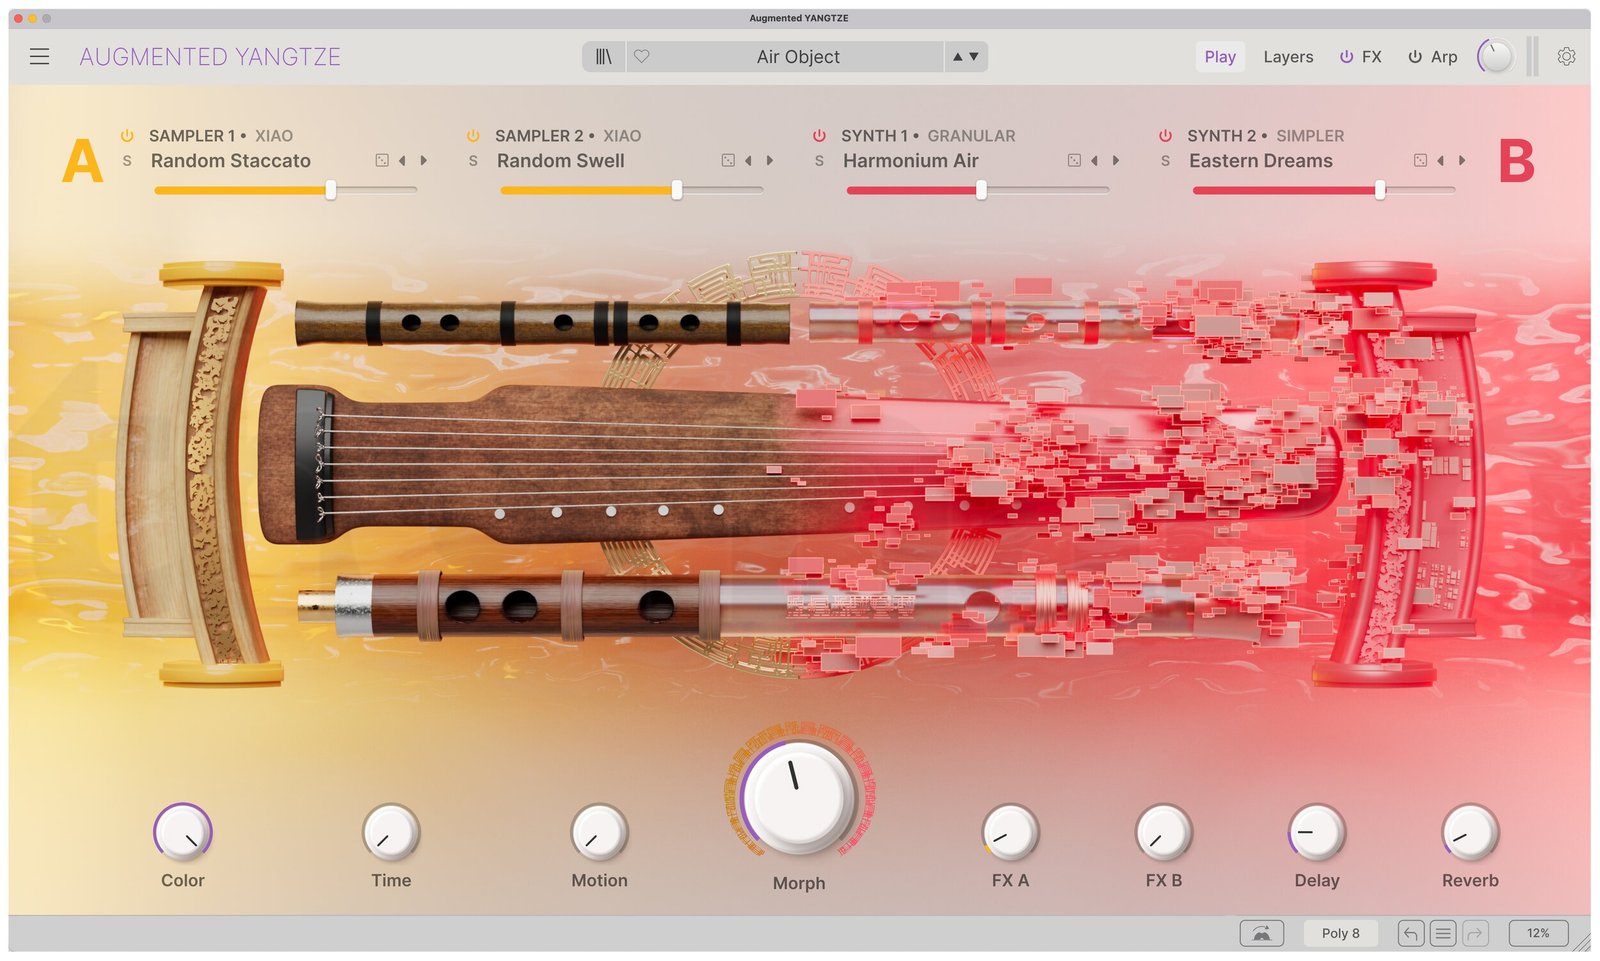Favorite the Air Object preset with heart
This screenshot has height=961, width=1600.
pos(642,57)
